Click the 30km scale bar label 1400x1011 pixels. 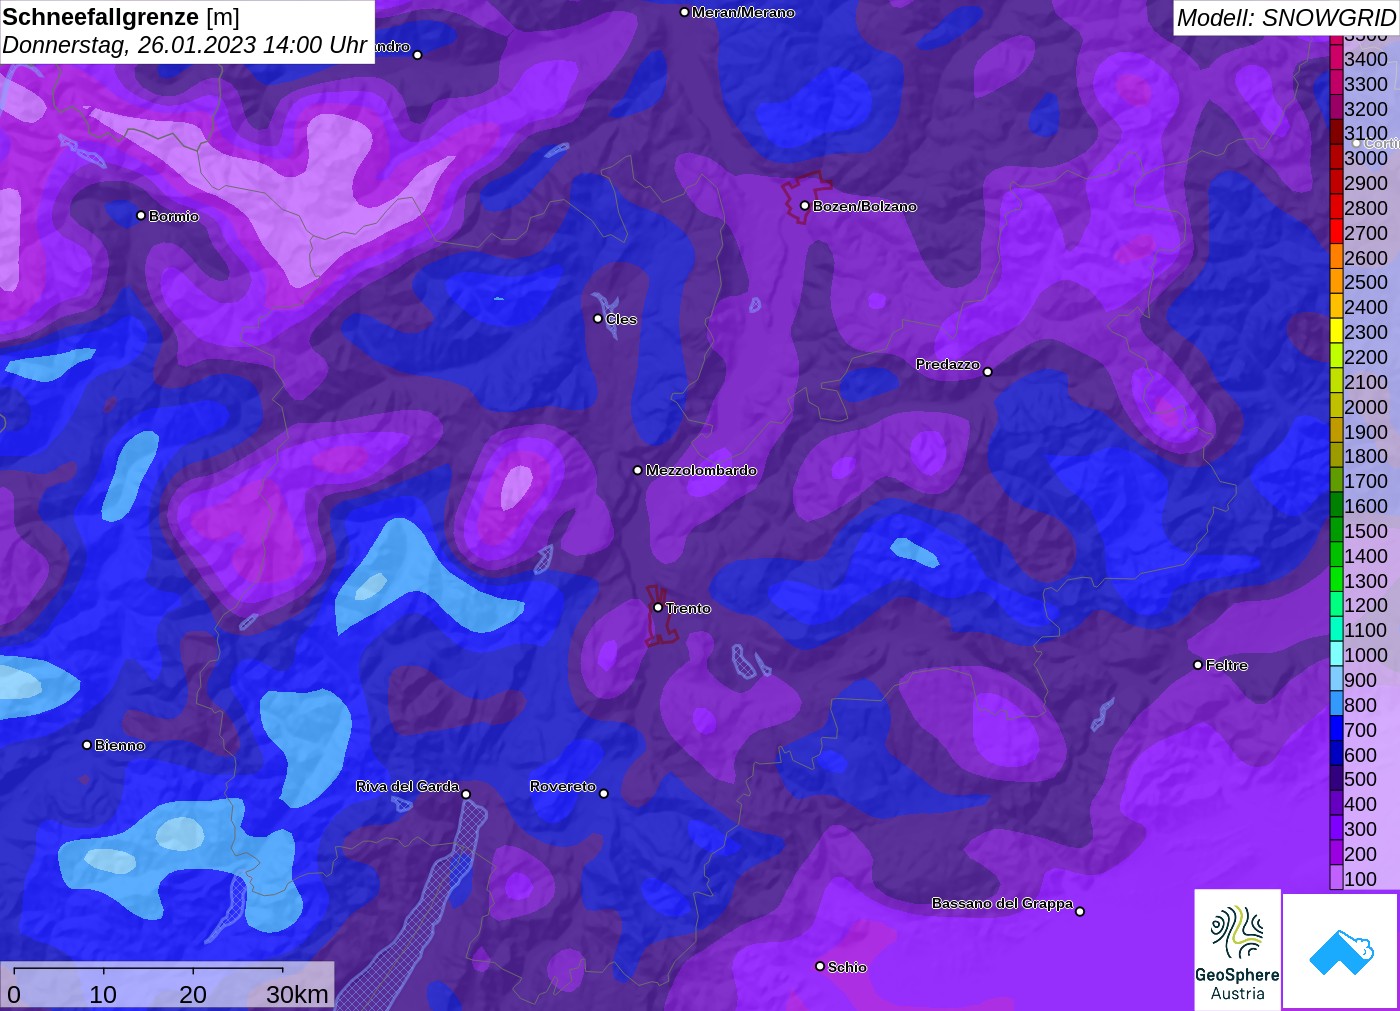[x=297, y=994]
